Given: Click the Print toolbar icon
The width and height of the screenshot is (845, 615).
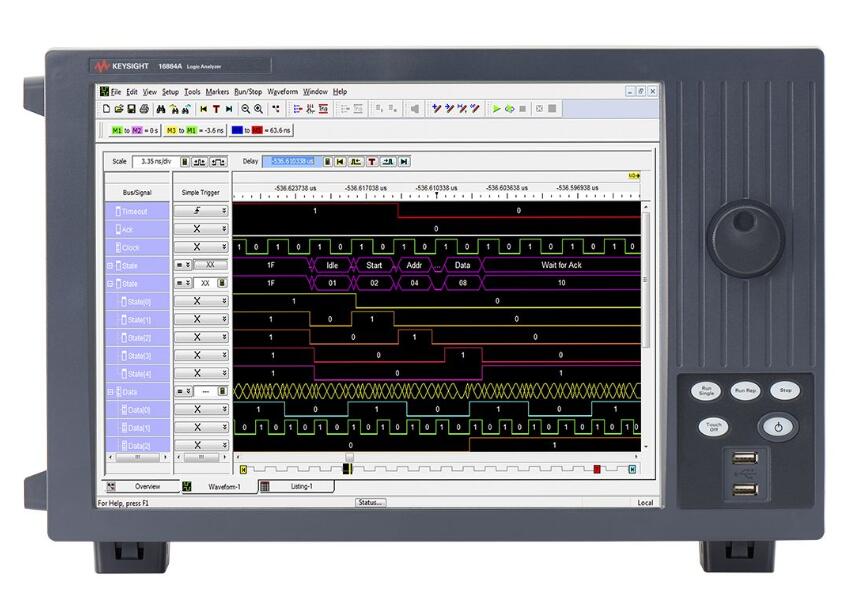Looking at the screenshot, I should [144, 108].
